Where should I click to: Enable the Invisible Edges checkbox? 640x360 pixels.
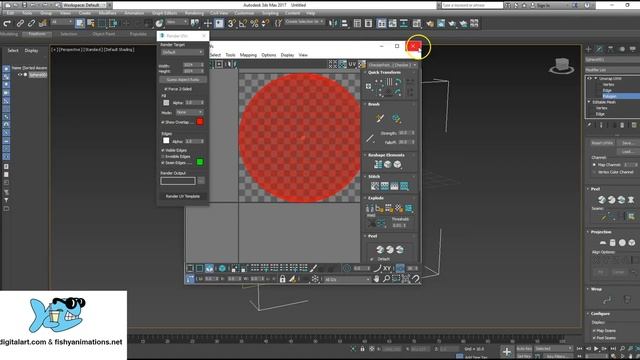click(x=163, y=156)
